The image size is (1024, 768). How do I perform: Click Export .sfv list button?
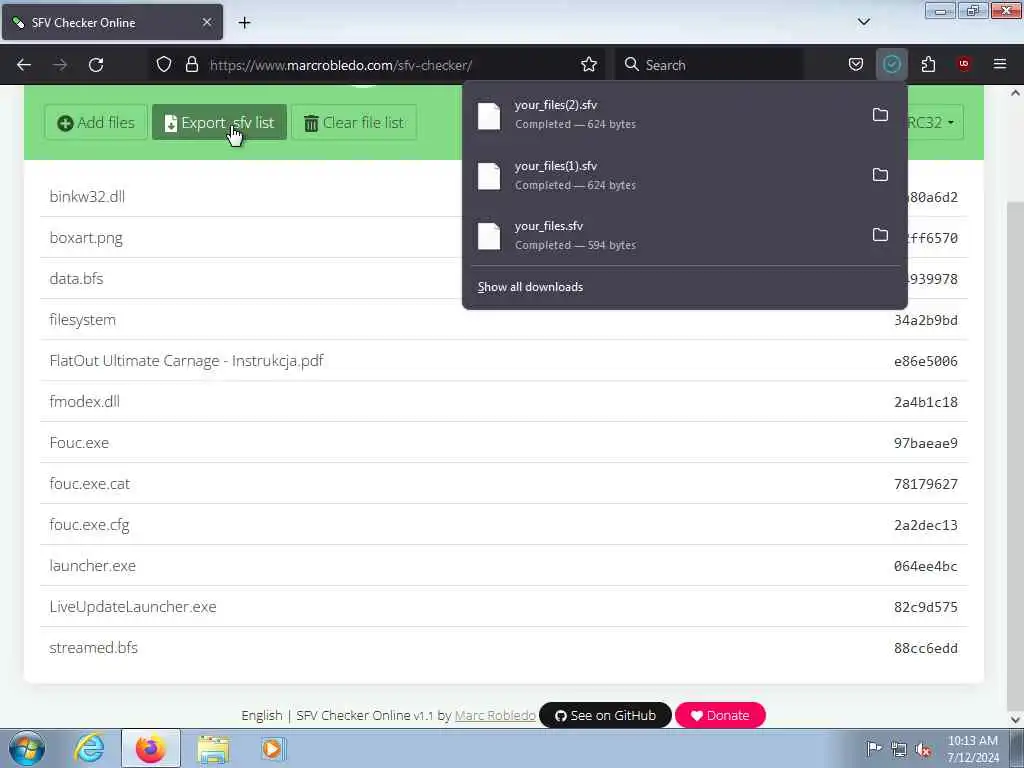(219, 122)
